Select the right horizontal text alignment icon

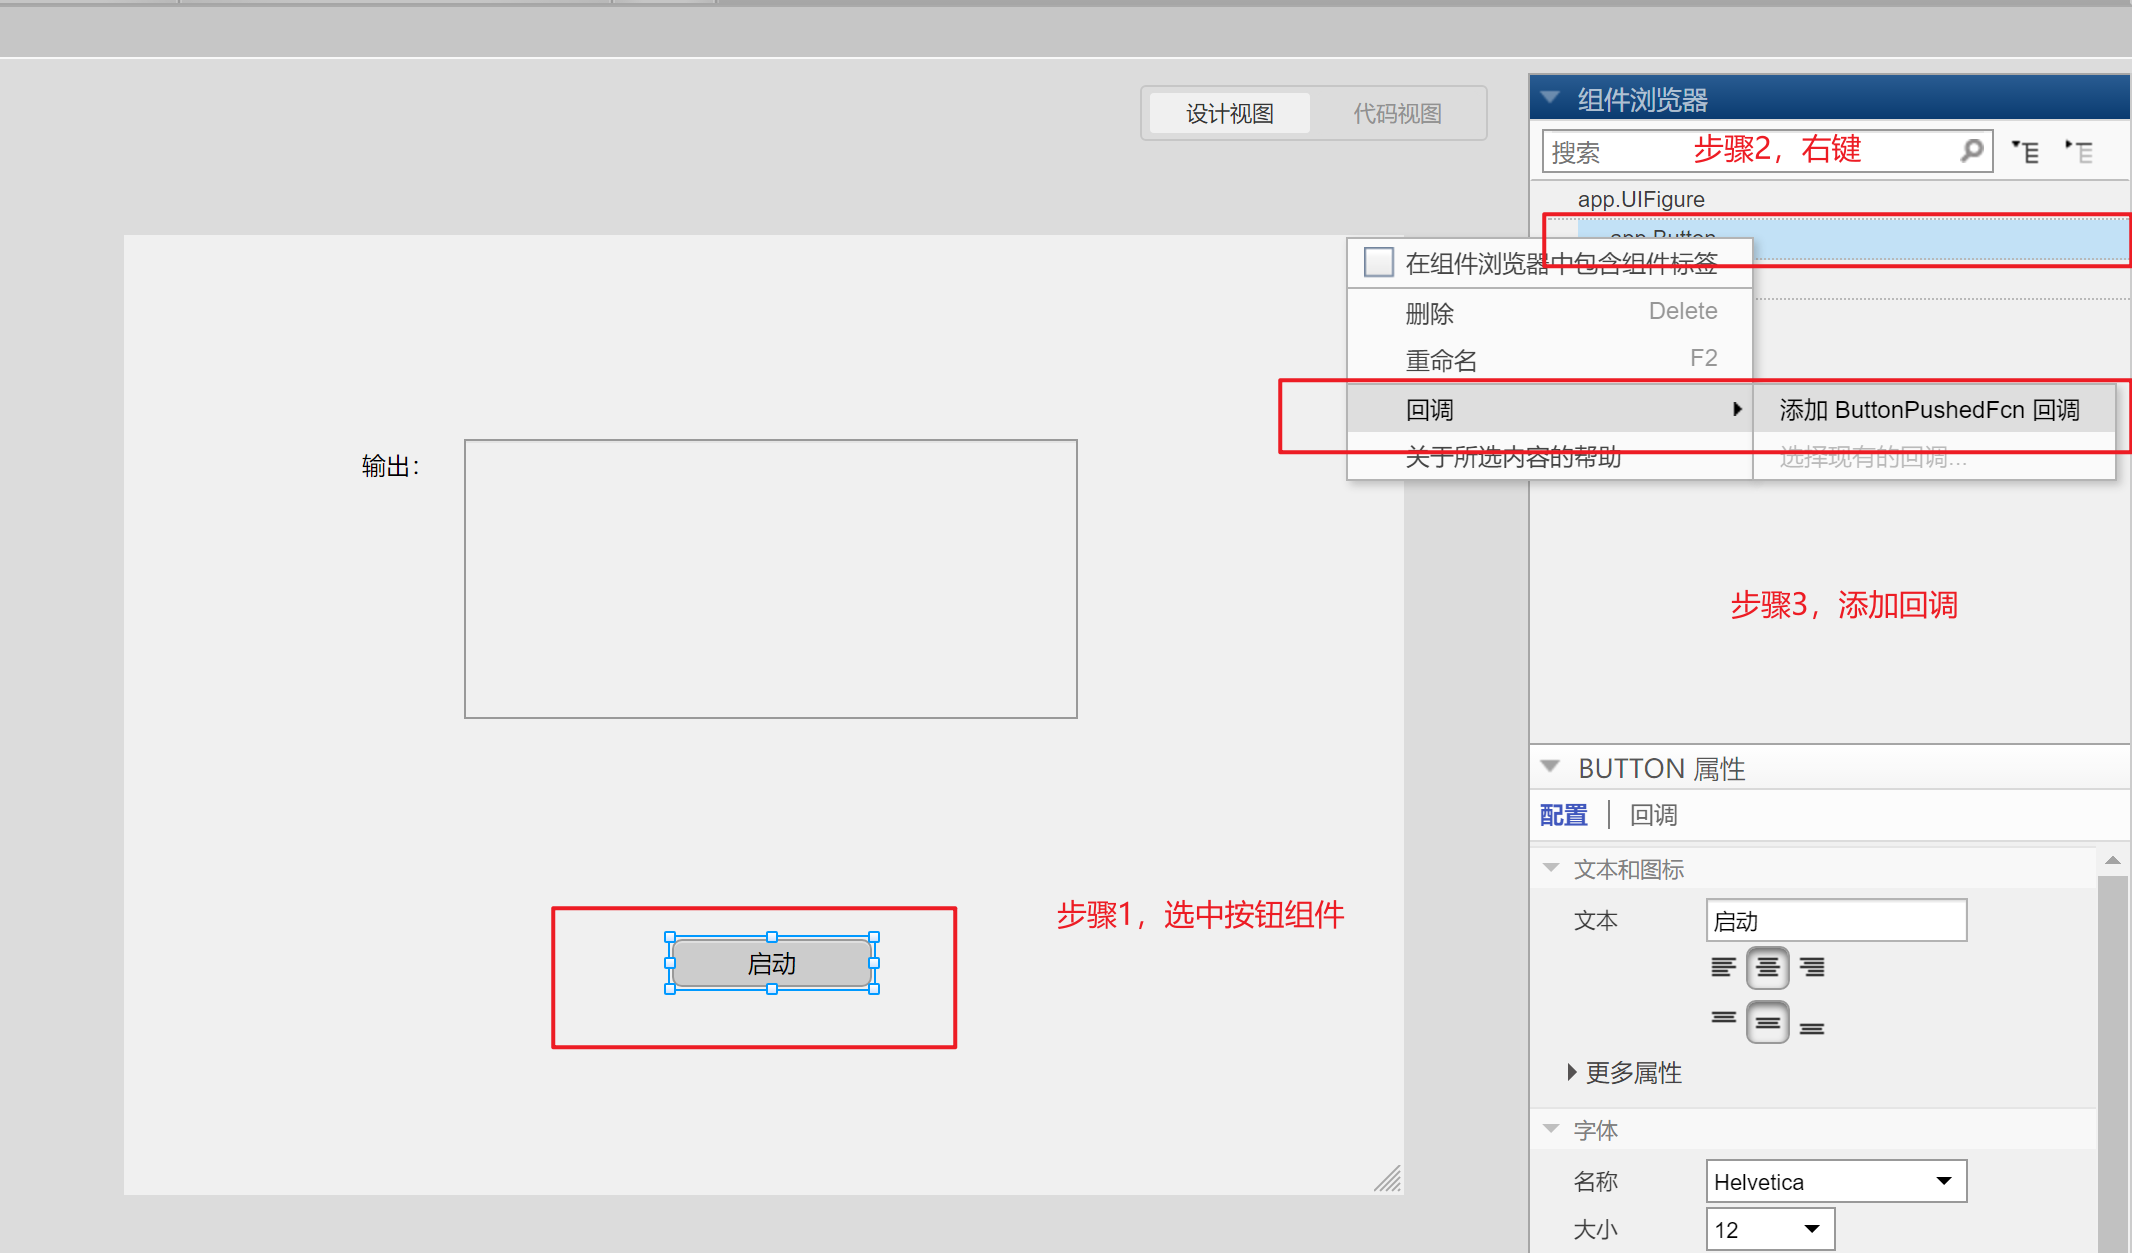tap(1811, 967)
